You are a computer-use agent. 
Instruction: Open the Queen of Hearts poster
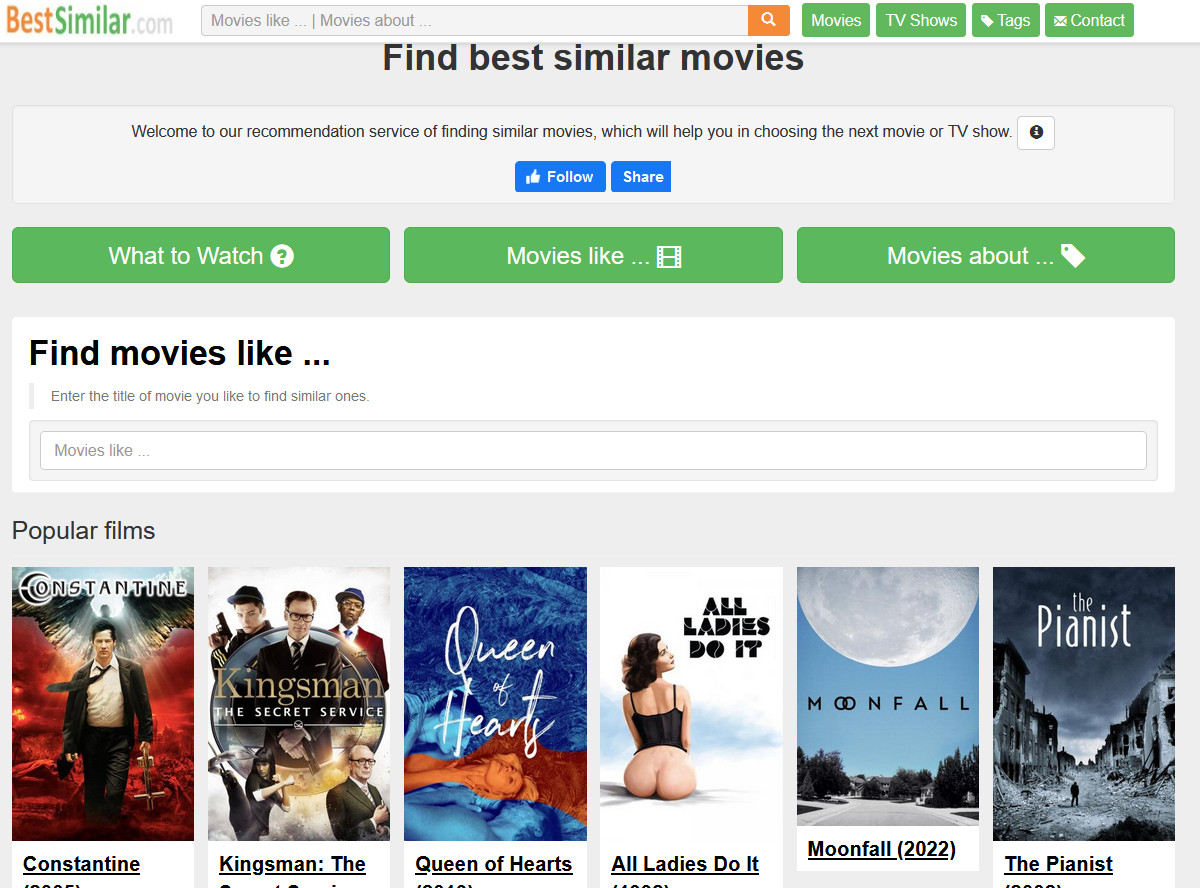coord(495,704)
